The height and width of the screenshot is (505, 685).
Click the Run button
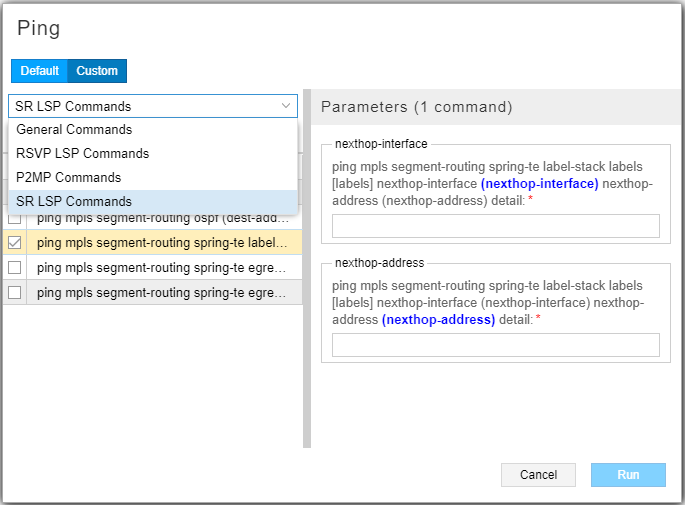pos(628,475)
